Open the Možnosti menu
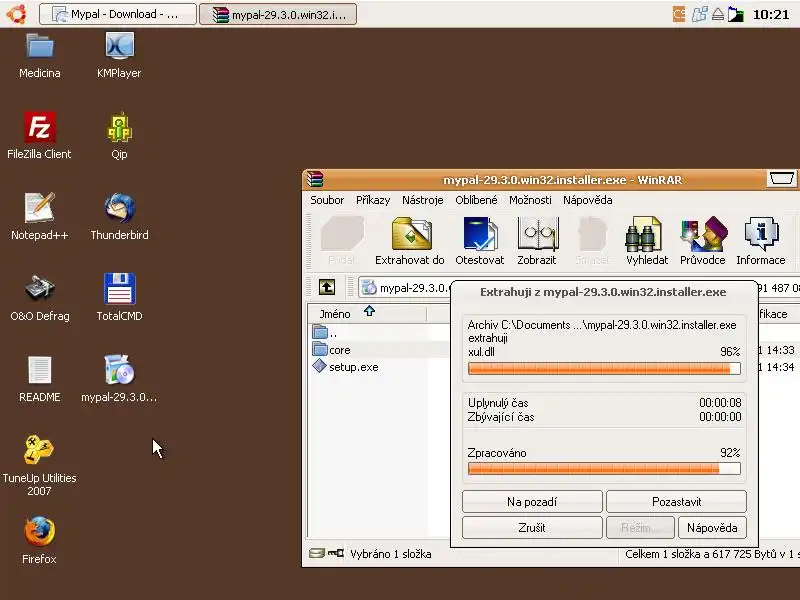800x600 pixels. tap(530, 200)
